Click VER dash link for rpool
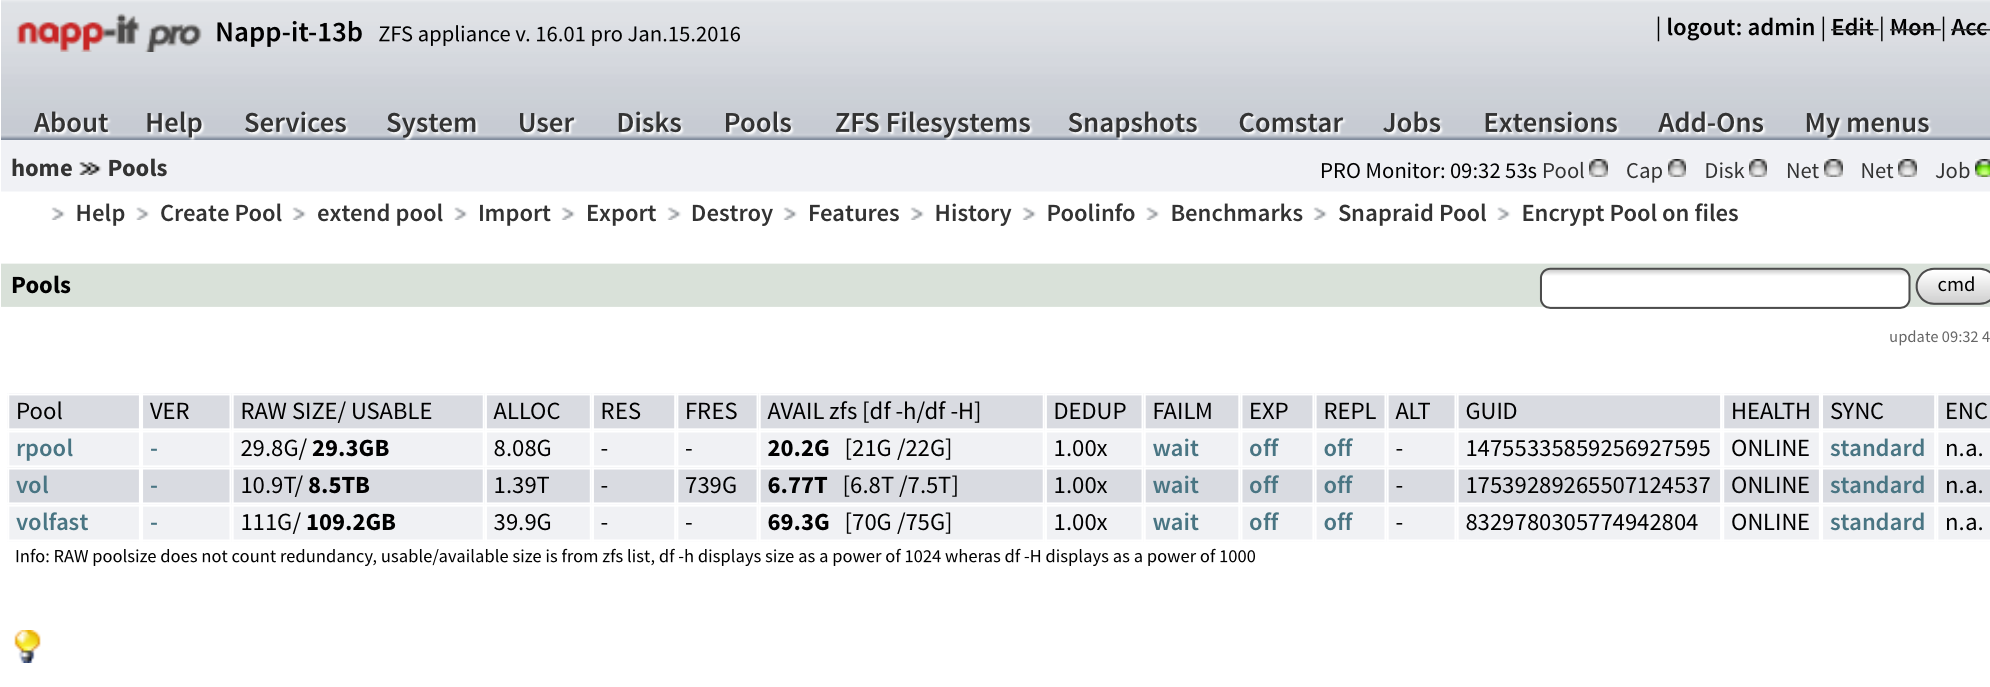This screenshot has width=1990, height=687. pyautogui.click(x=154, y=449)
